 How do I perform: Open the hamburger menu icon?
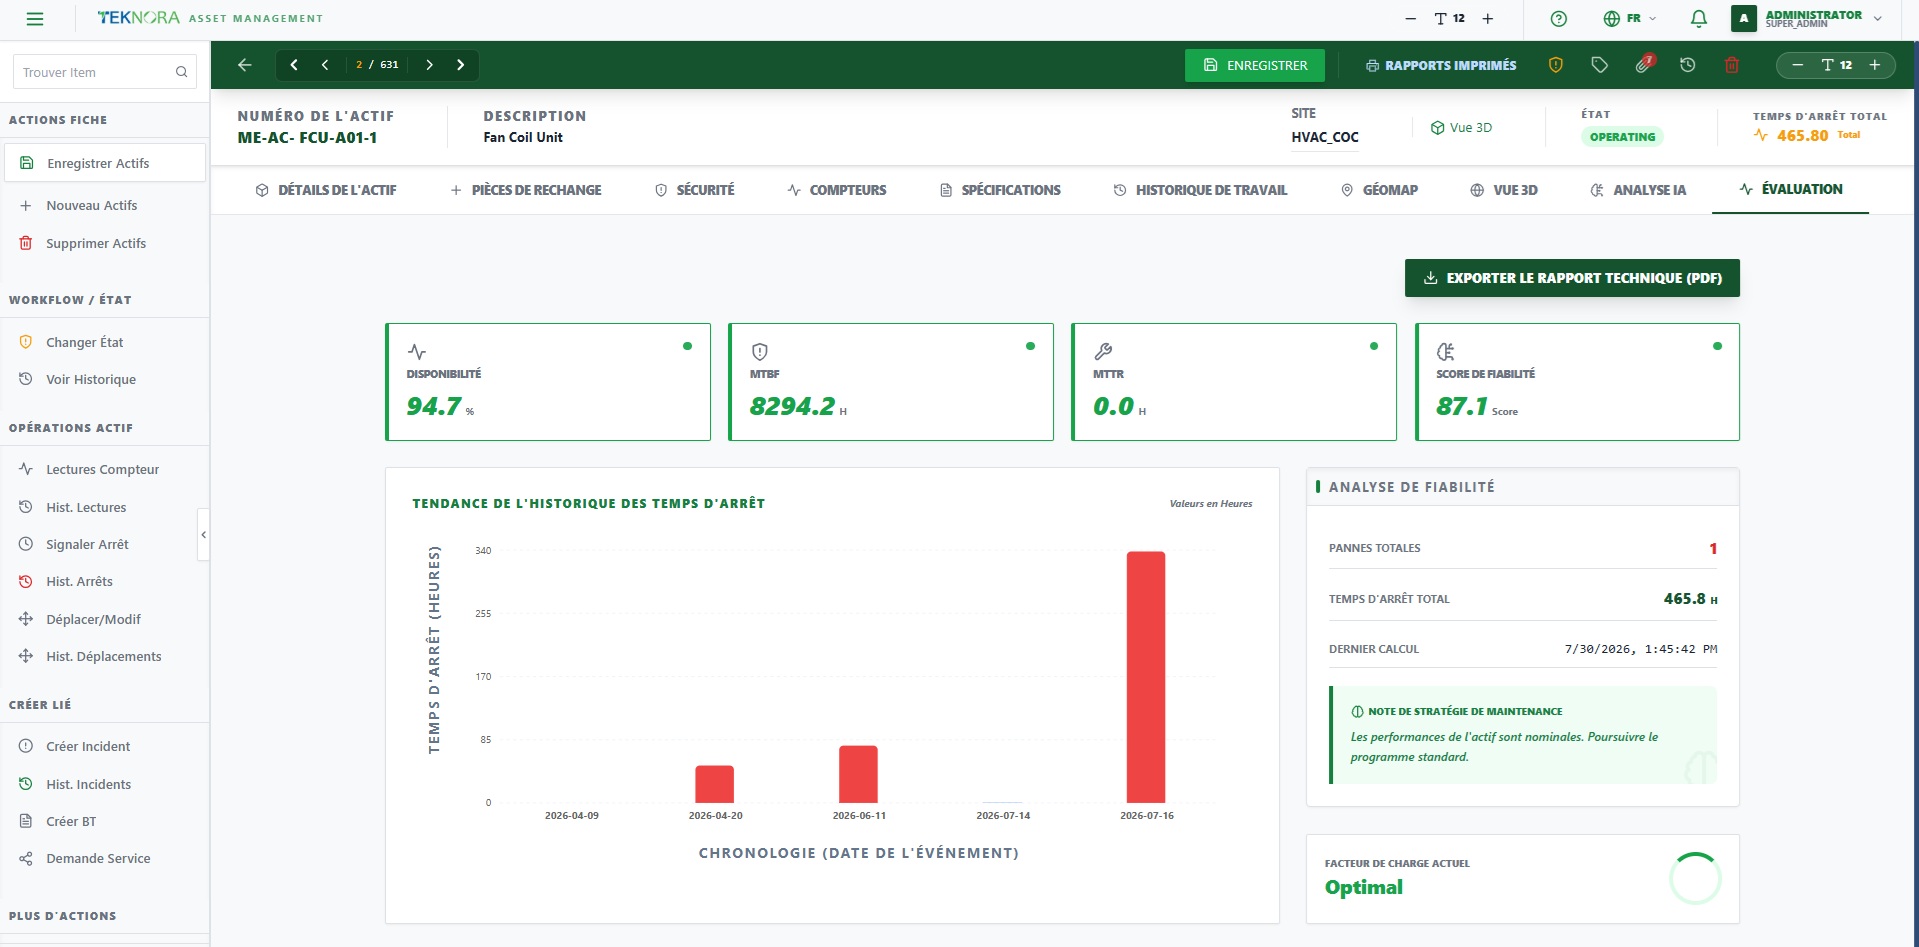[x=35, y=18]
